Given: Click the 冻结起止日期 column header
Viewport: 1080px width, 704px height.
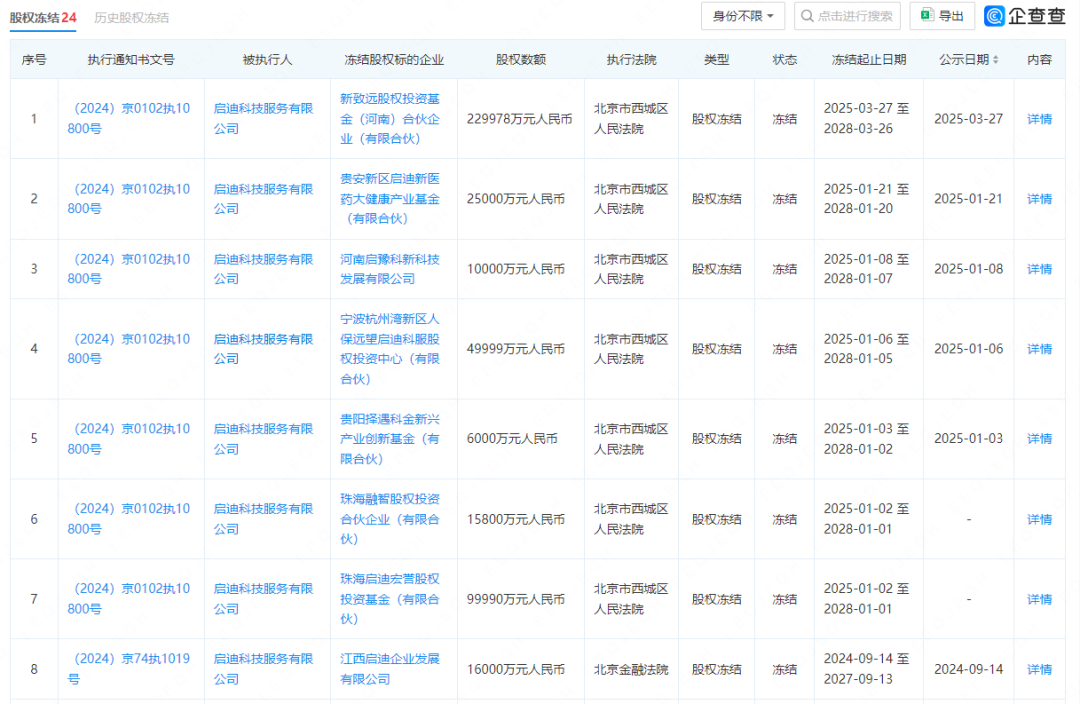Looking at the screenshot, I should click(869, 60).
